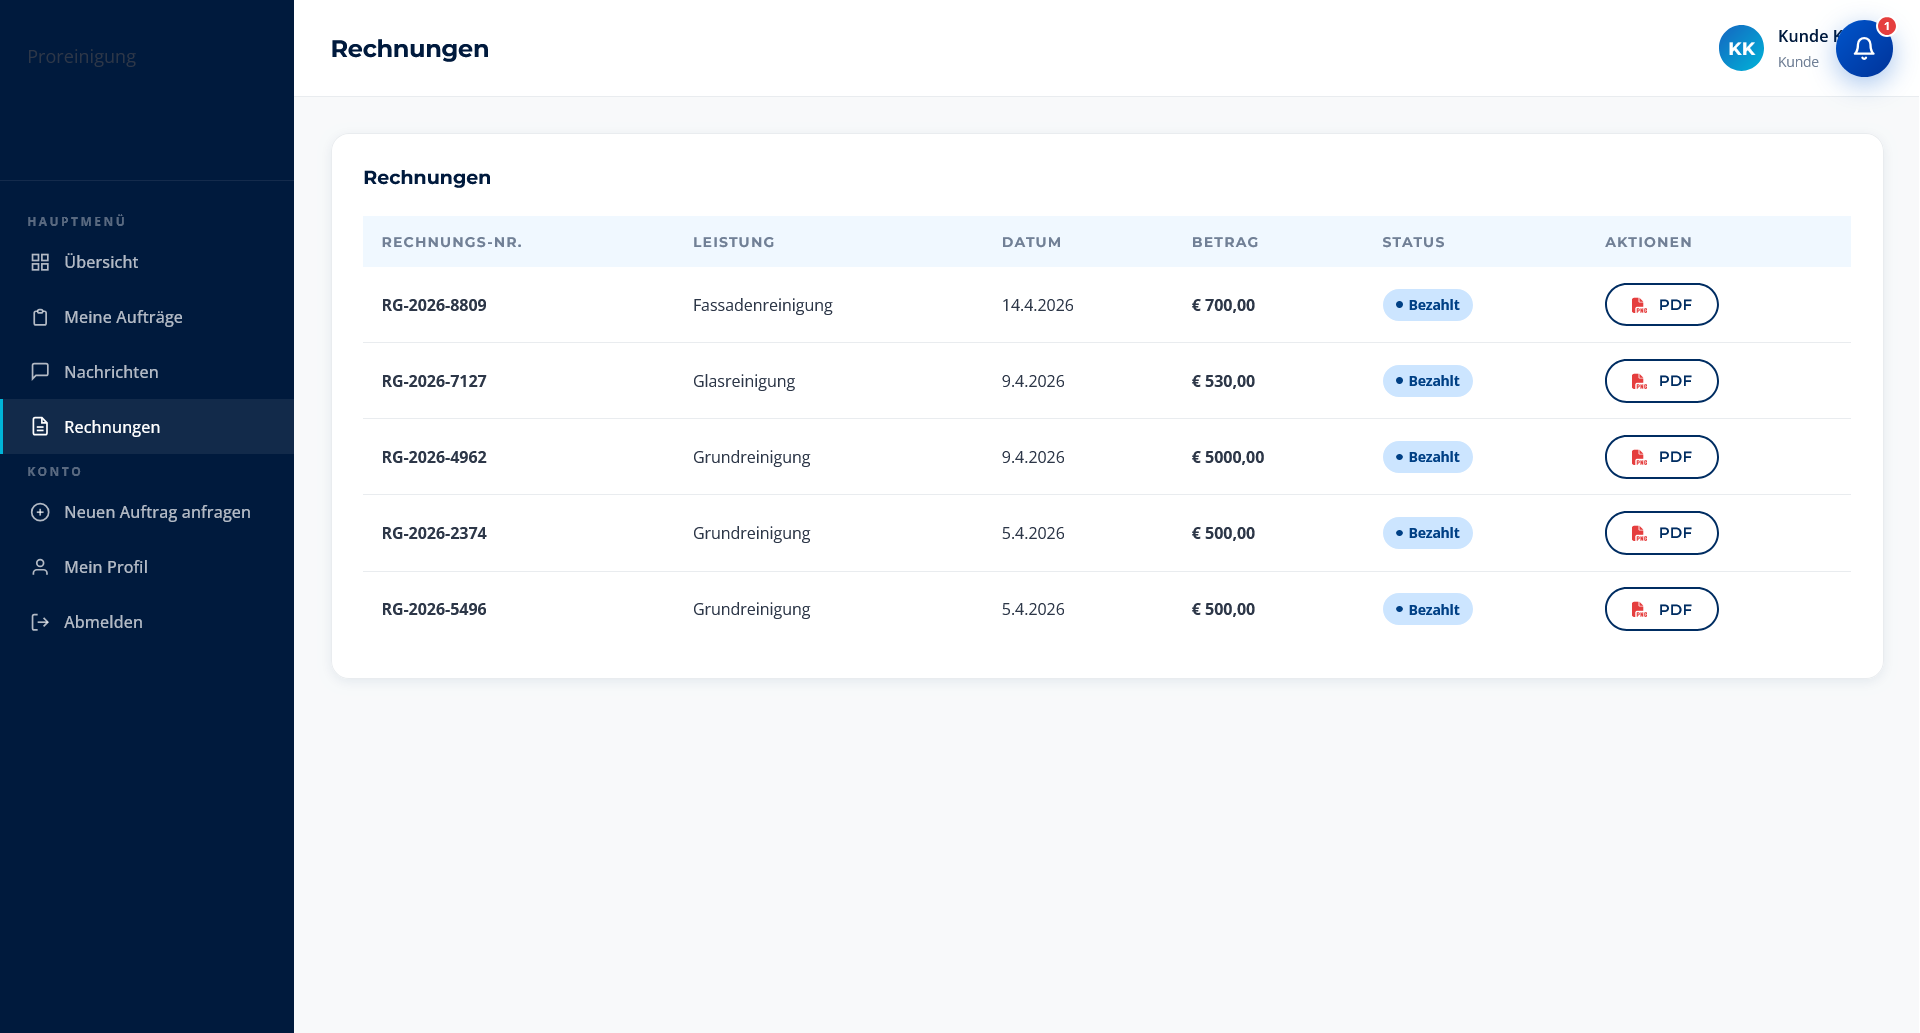The height and width of the screenshot is (1033, 1920).
Task: Open Mein Profil person icon
Action: coord(40,567)
